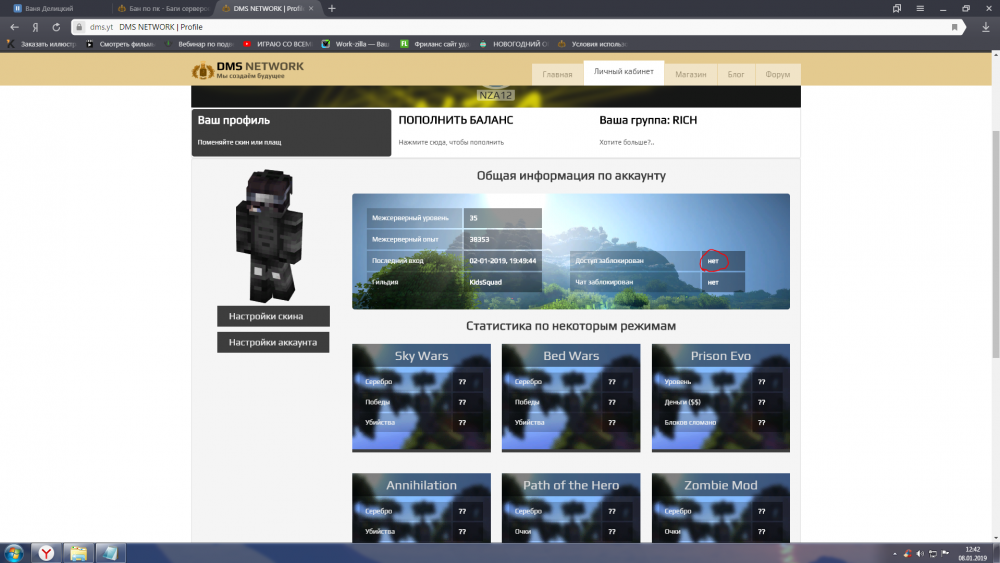Click the Настройки аккаунта button
1000x563 pixels.
pyautogui.click(x=273, y=342)
